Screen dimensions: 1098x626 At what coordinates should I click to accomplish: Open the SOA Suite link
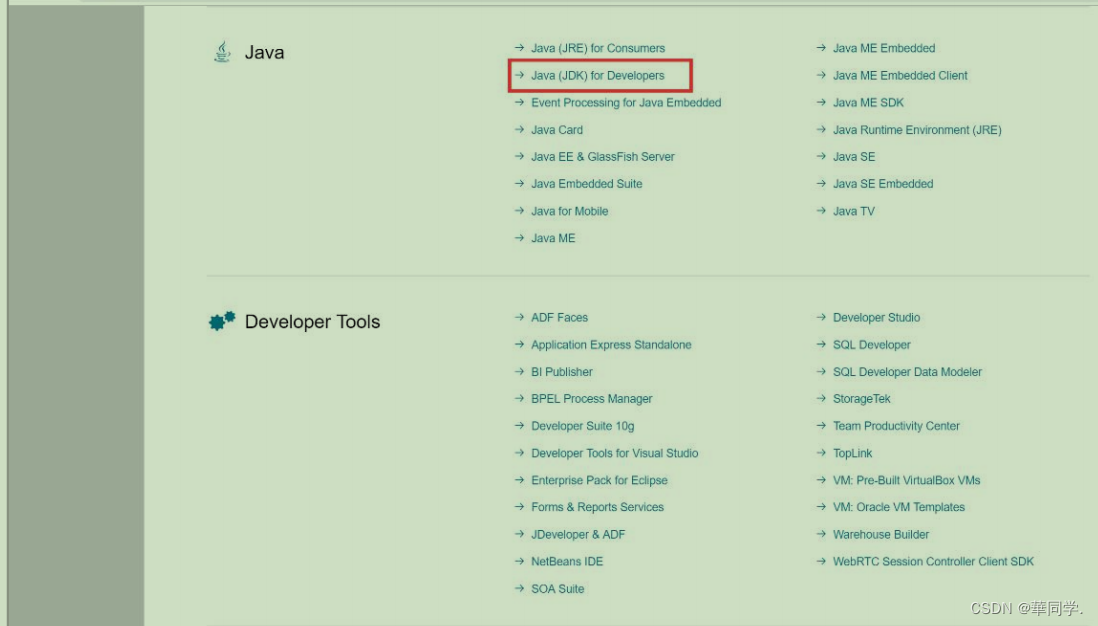pyautogui.click(x=557, y=589)
